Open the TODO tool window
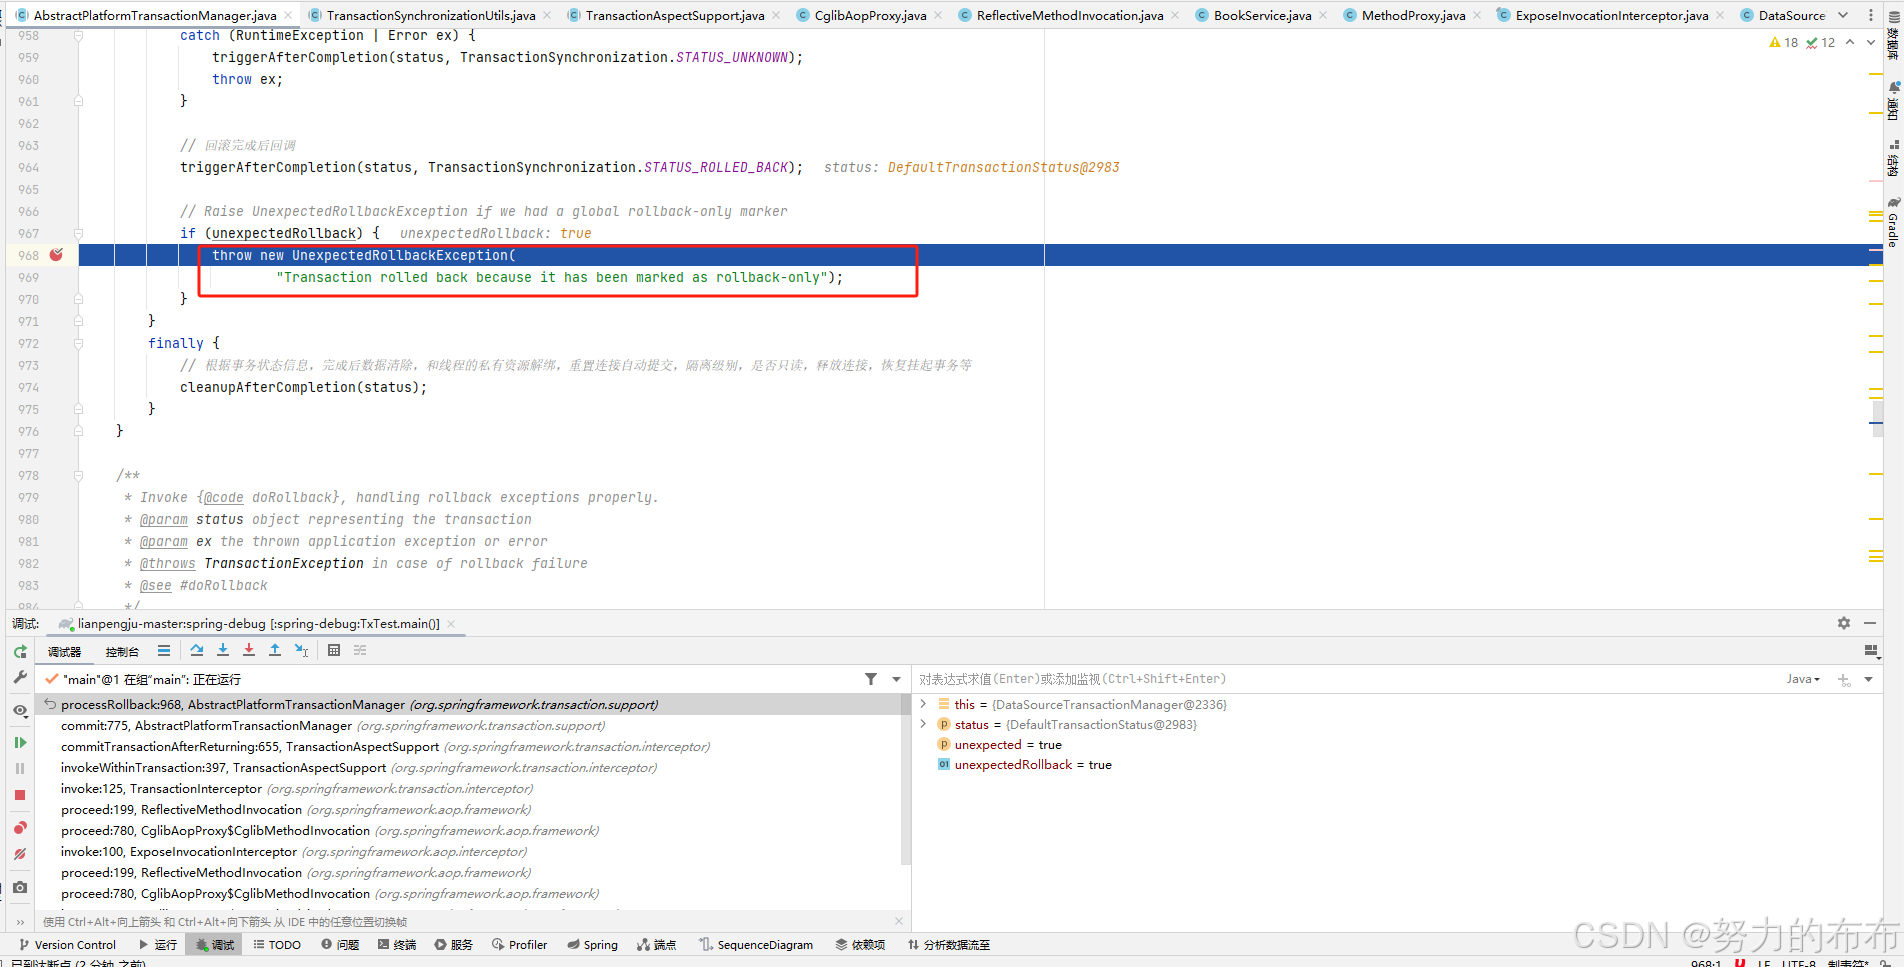 pos(277,944)
